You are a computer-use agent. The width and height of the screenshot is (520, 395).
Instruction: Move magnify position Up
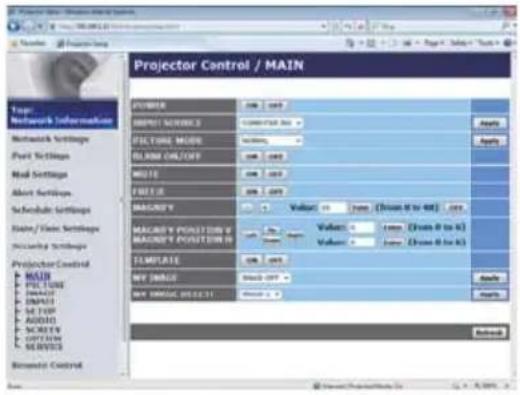pyautogui.click(x=272, y=230)
